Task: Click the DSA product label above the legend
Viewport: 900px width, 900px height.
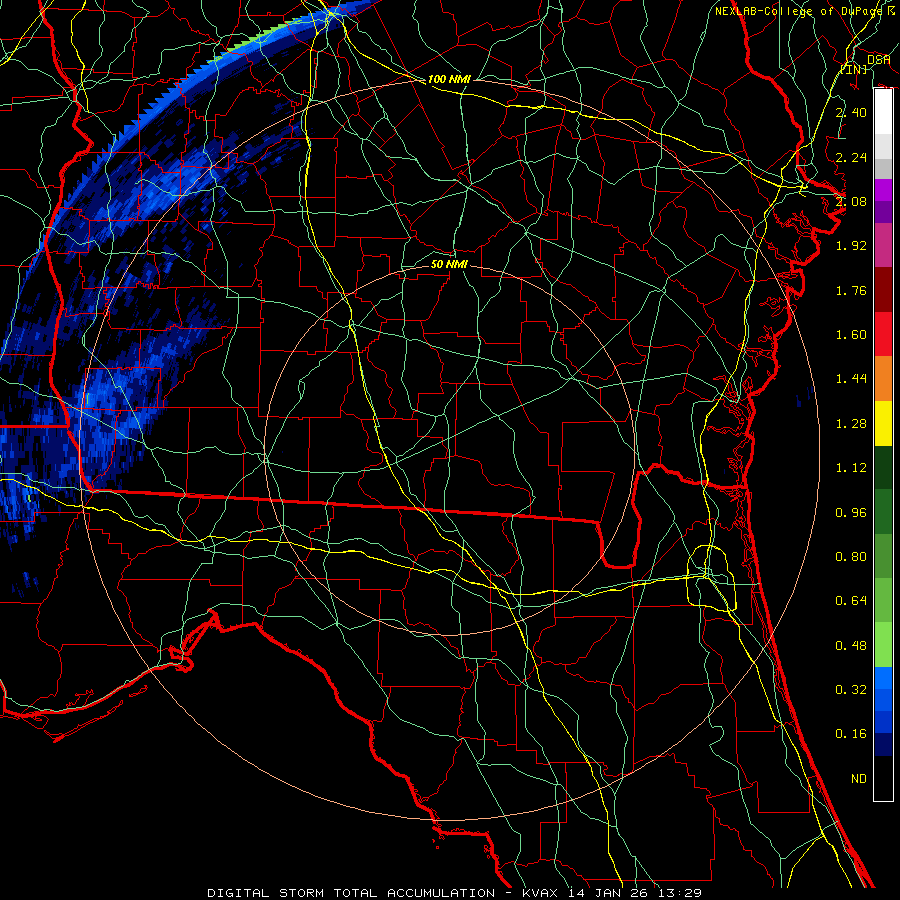Action: (x=879, y=59)
